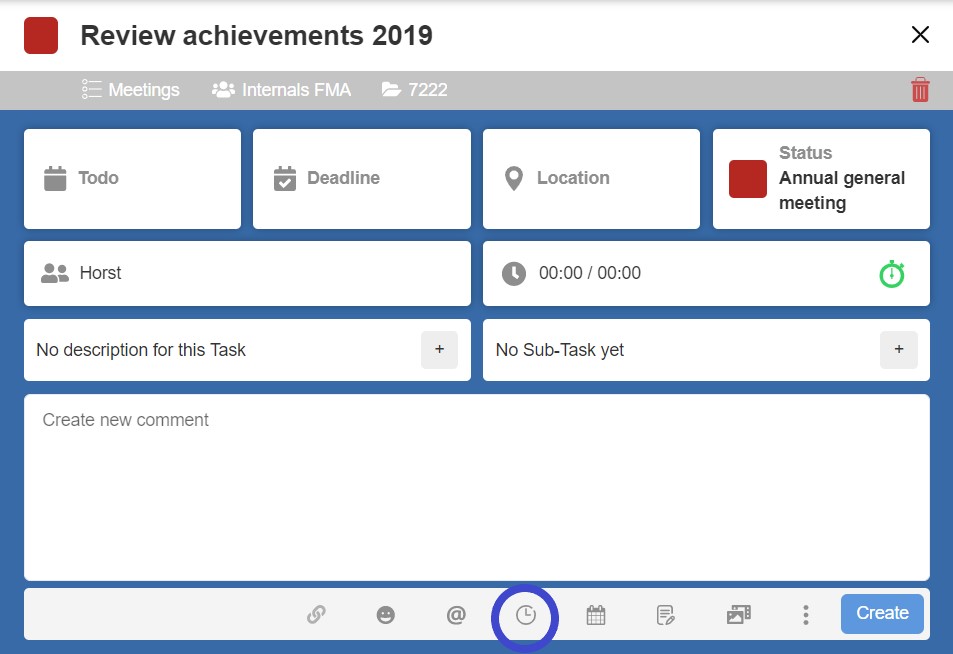Click the Meetings checklist icon
953x654 pixels.
point(92,89)
